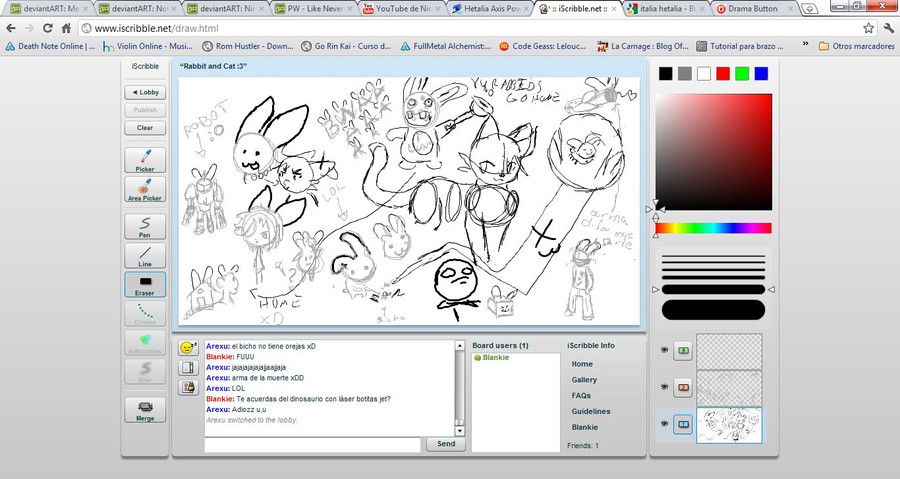Click the Publish button
Viewport: 900px width, 479px height.
point(145,110)
